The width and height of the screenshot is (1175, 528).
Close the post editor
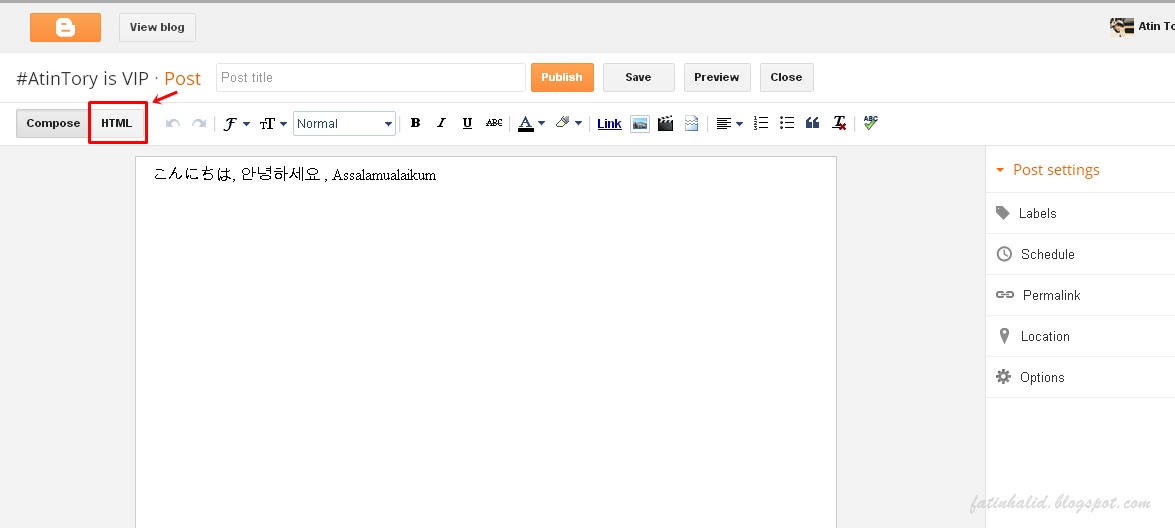tap(786, 77)
